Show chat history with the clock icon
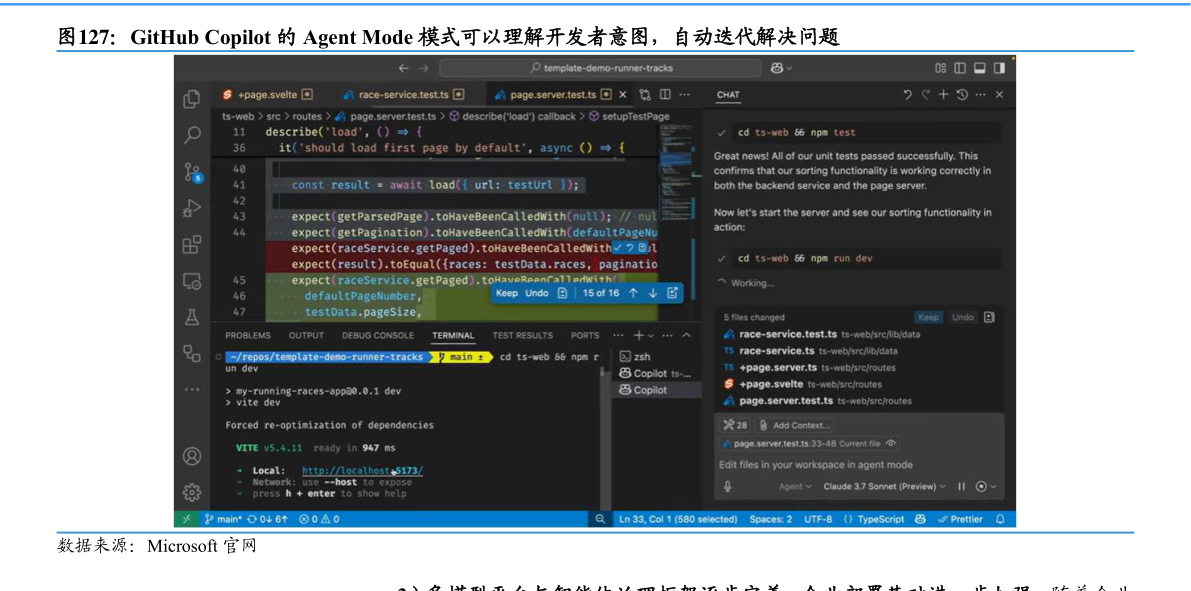The width and height of the screenshot is (1191, 591). click(x=962, y=95)
